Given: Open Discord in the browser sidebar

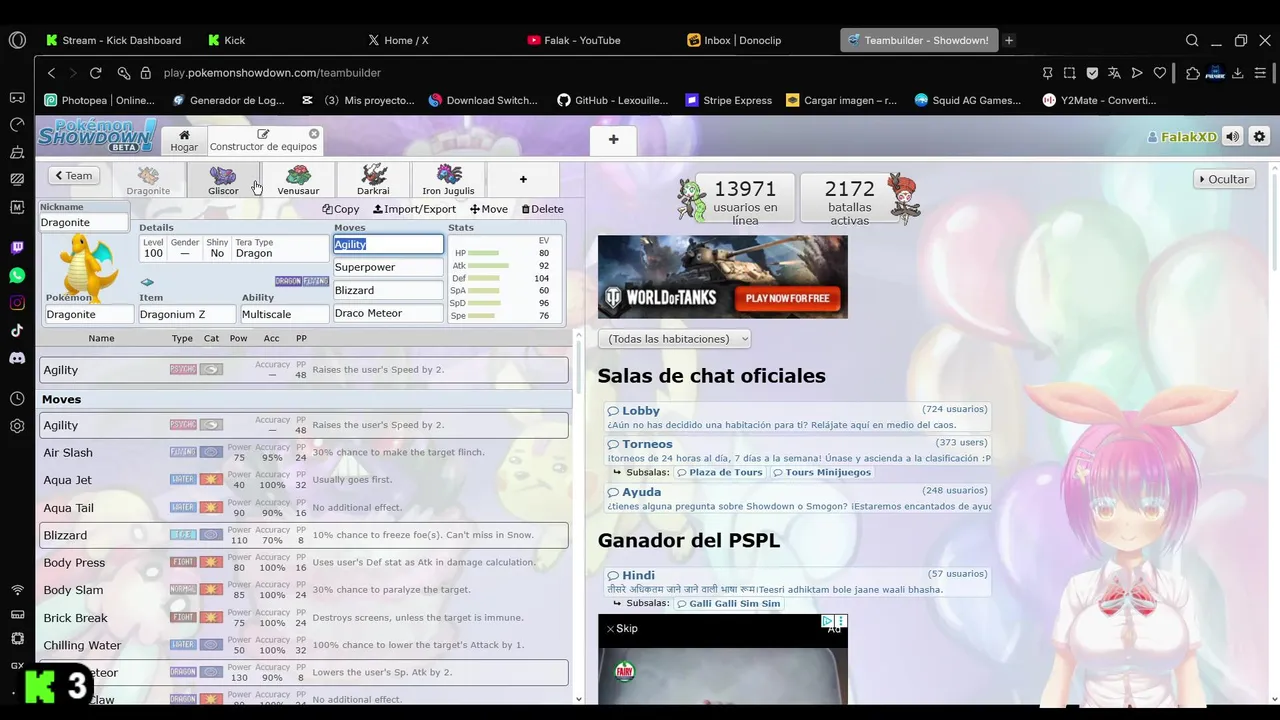Looking at the screenshot, I should pos(17,358).
